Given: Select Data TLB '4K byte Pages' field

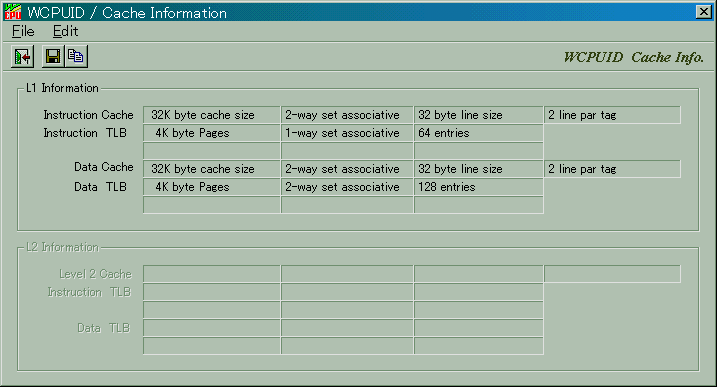Looking at the screenshot, I should 212,187.
